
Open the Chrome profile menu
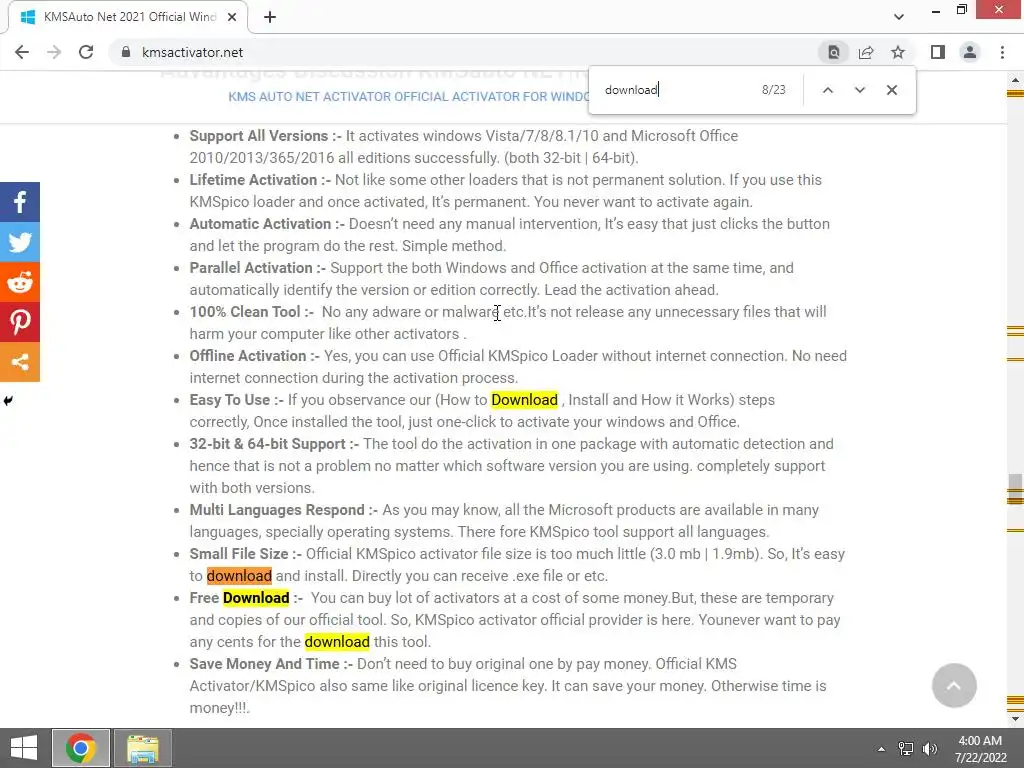970,52
